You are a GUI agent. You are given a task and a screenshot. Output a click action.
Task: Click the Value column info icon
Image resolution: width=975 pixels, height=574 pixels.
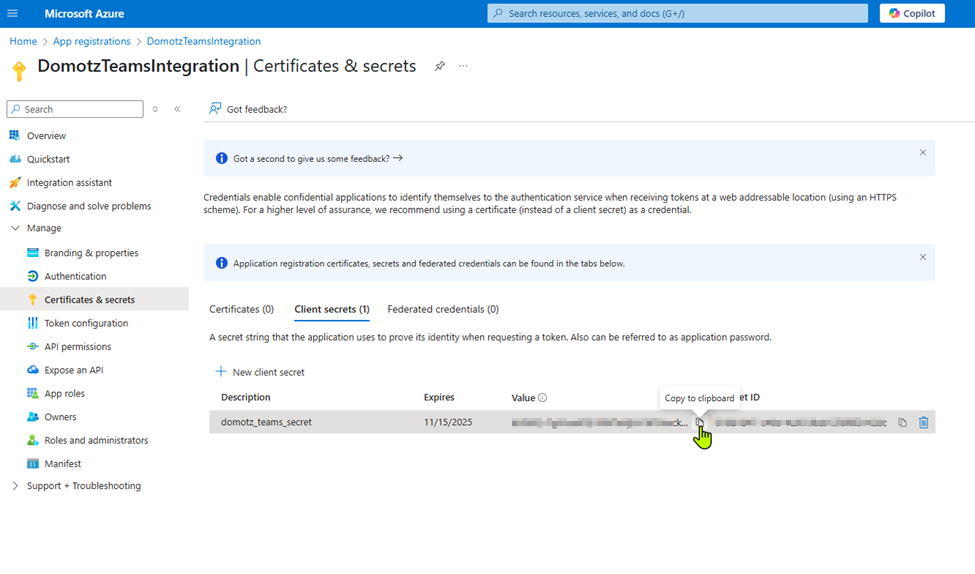542,397
